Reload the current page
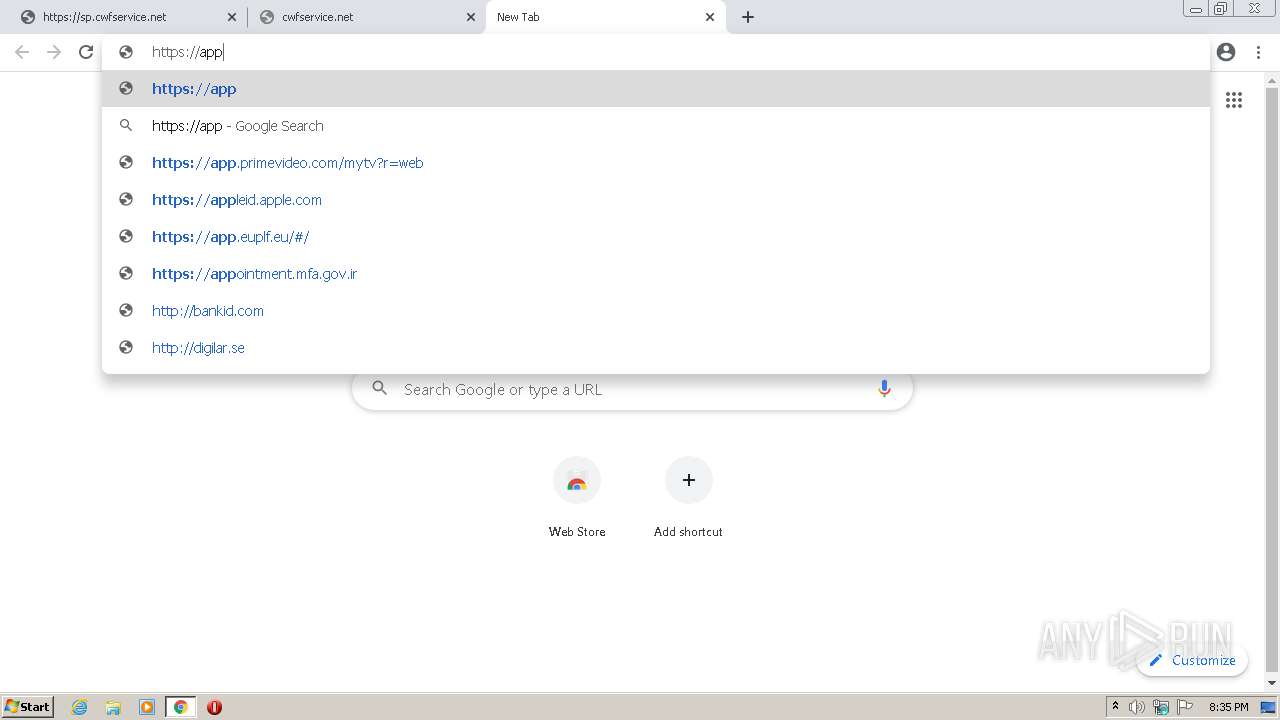The height and width of the screenshot is (720, 1280). pyautogui.click(x=86, y=52)
